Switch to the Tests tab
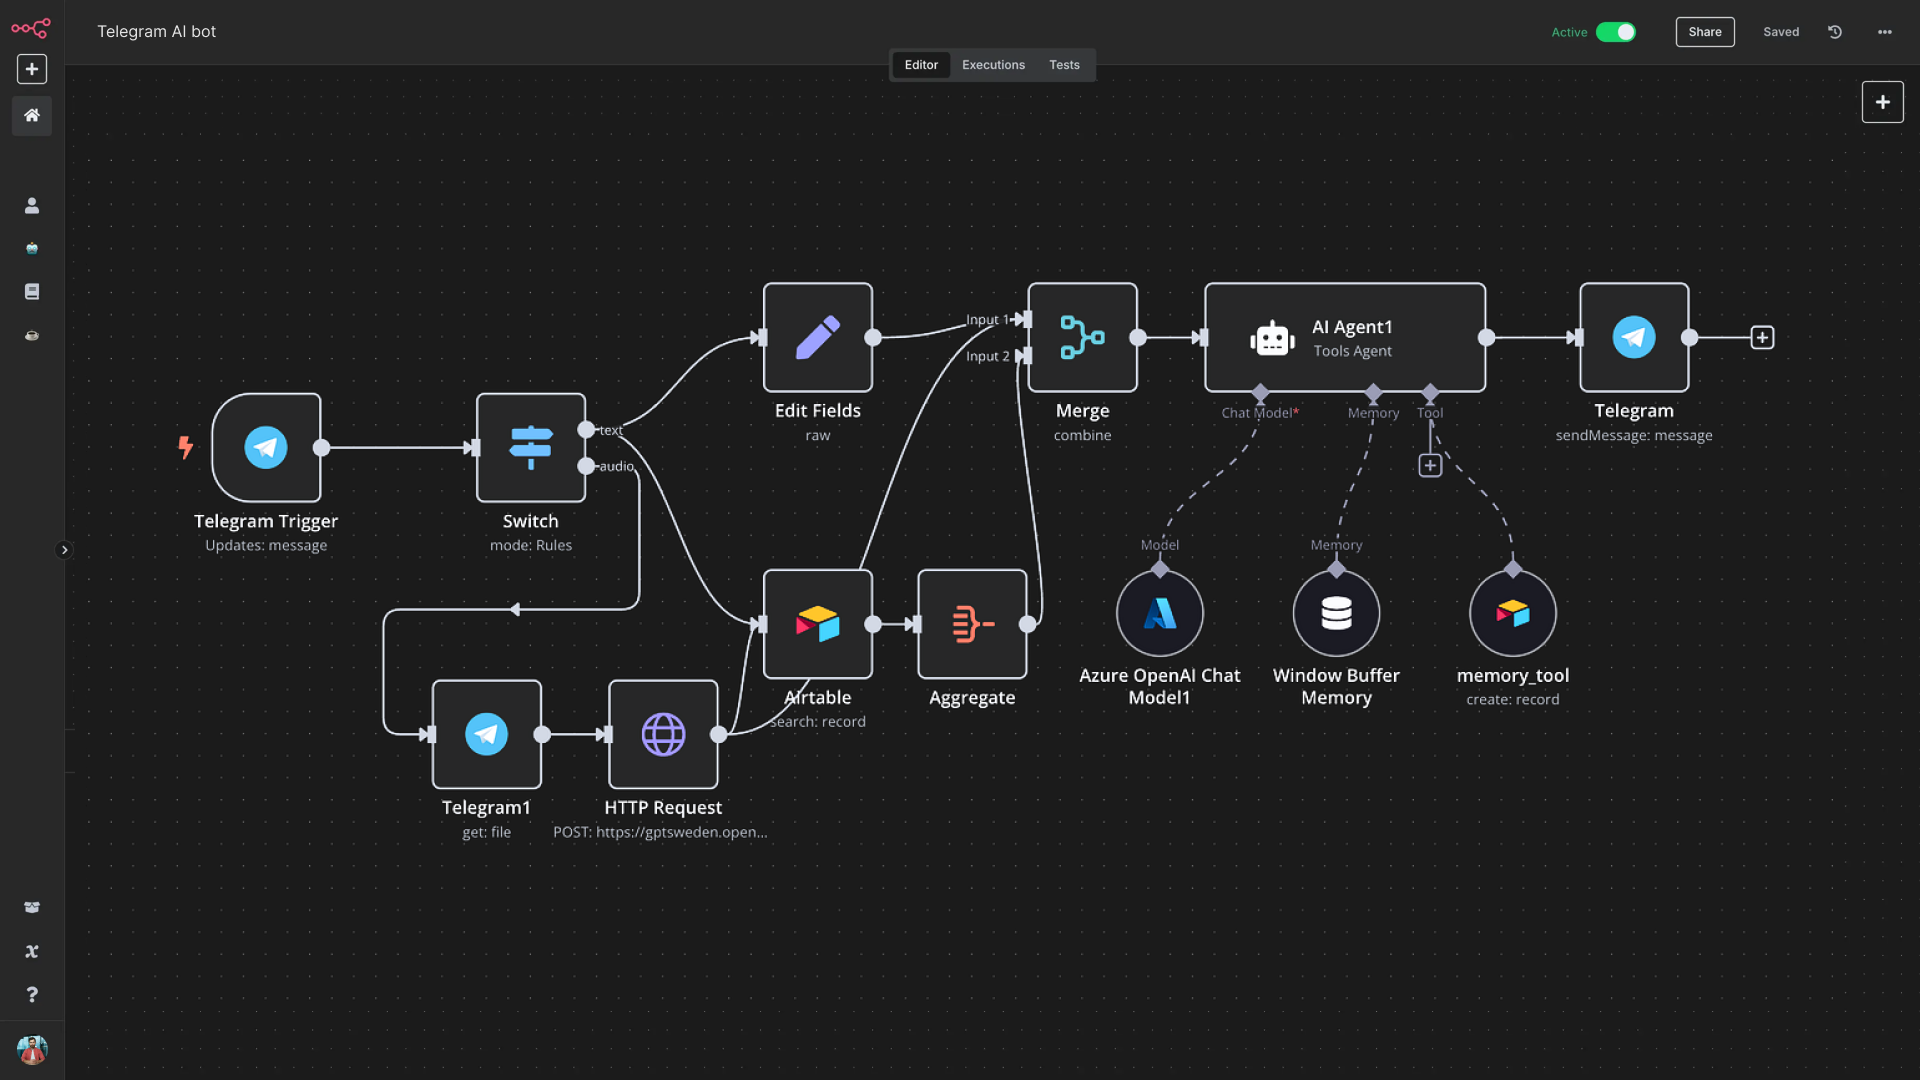 tap(1064, 65)
